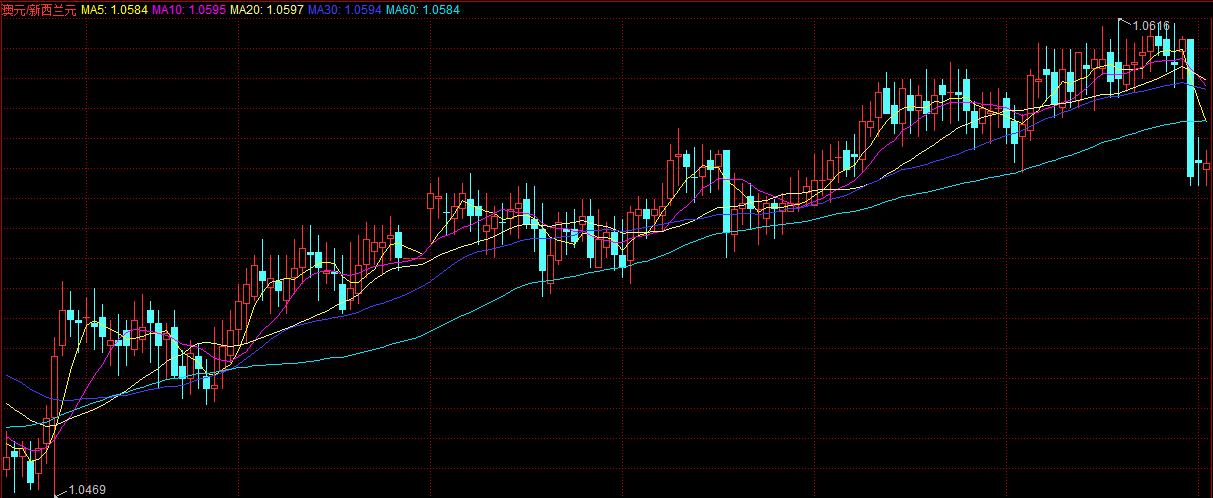Viewport: 1213px width, 498px height.
Task: Select the blue MA30 line at left edge
Action: tap(10, 379)
